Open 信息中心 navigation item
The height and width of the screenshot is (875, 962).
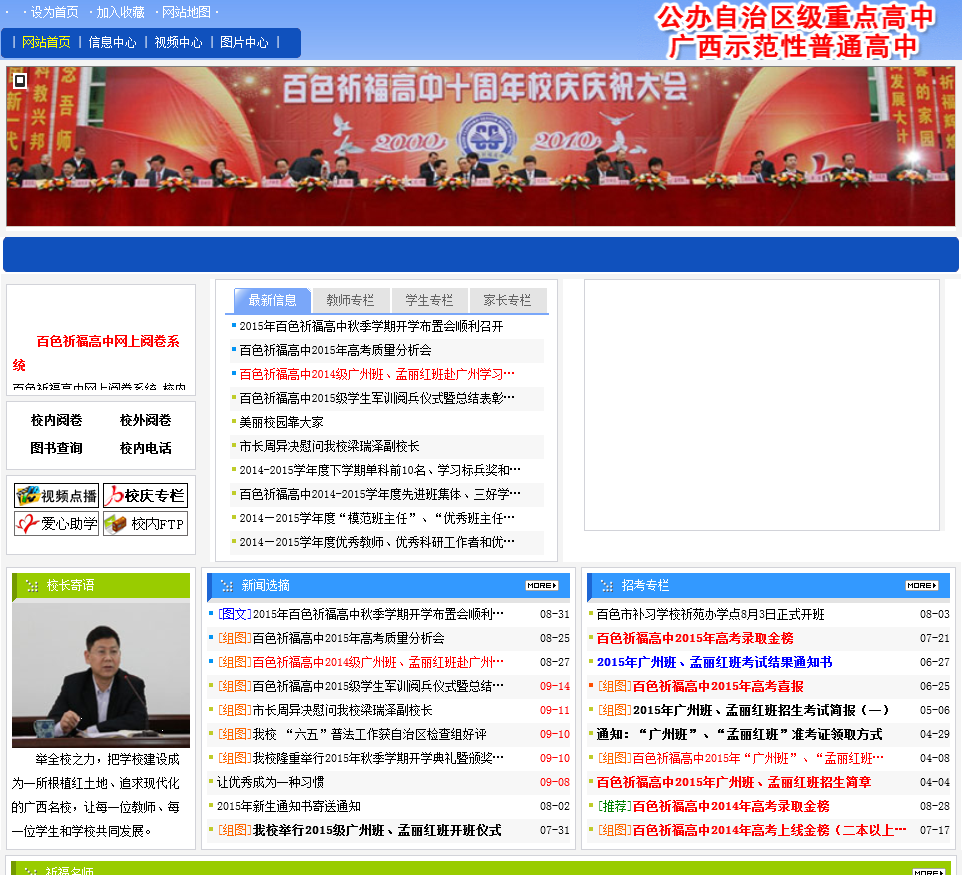[112, 42]
